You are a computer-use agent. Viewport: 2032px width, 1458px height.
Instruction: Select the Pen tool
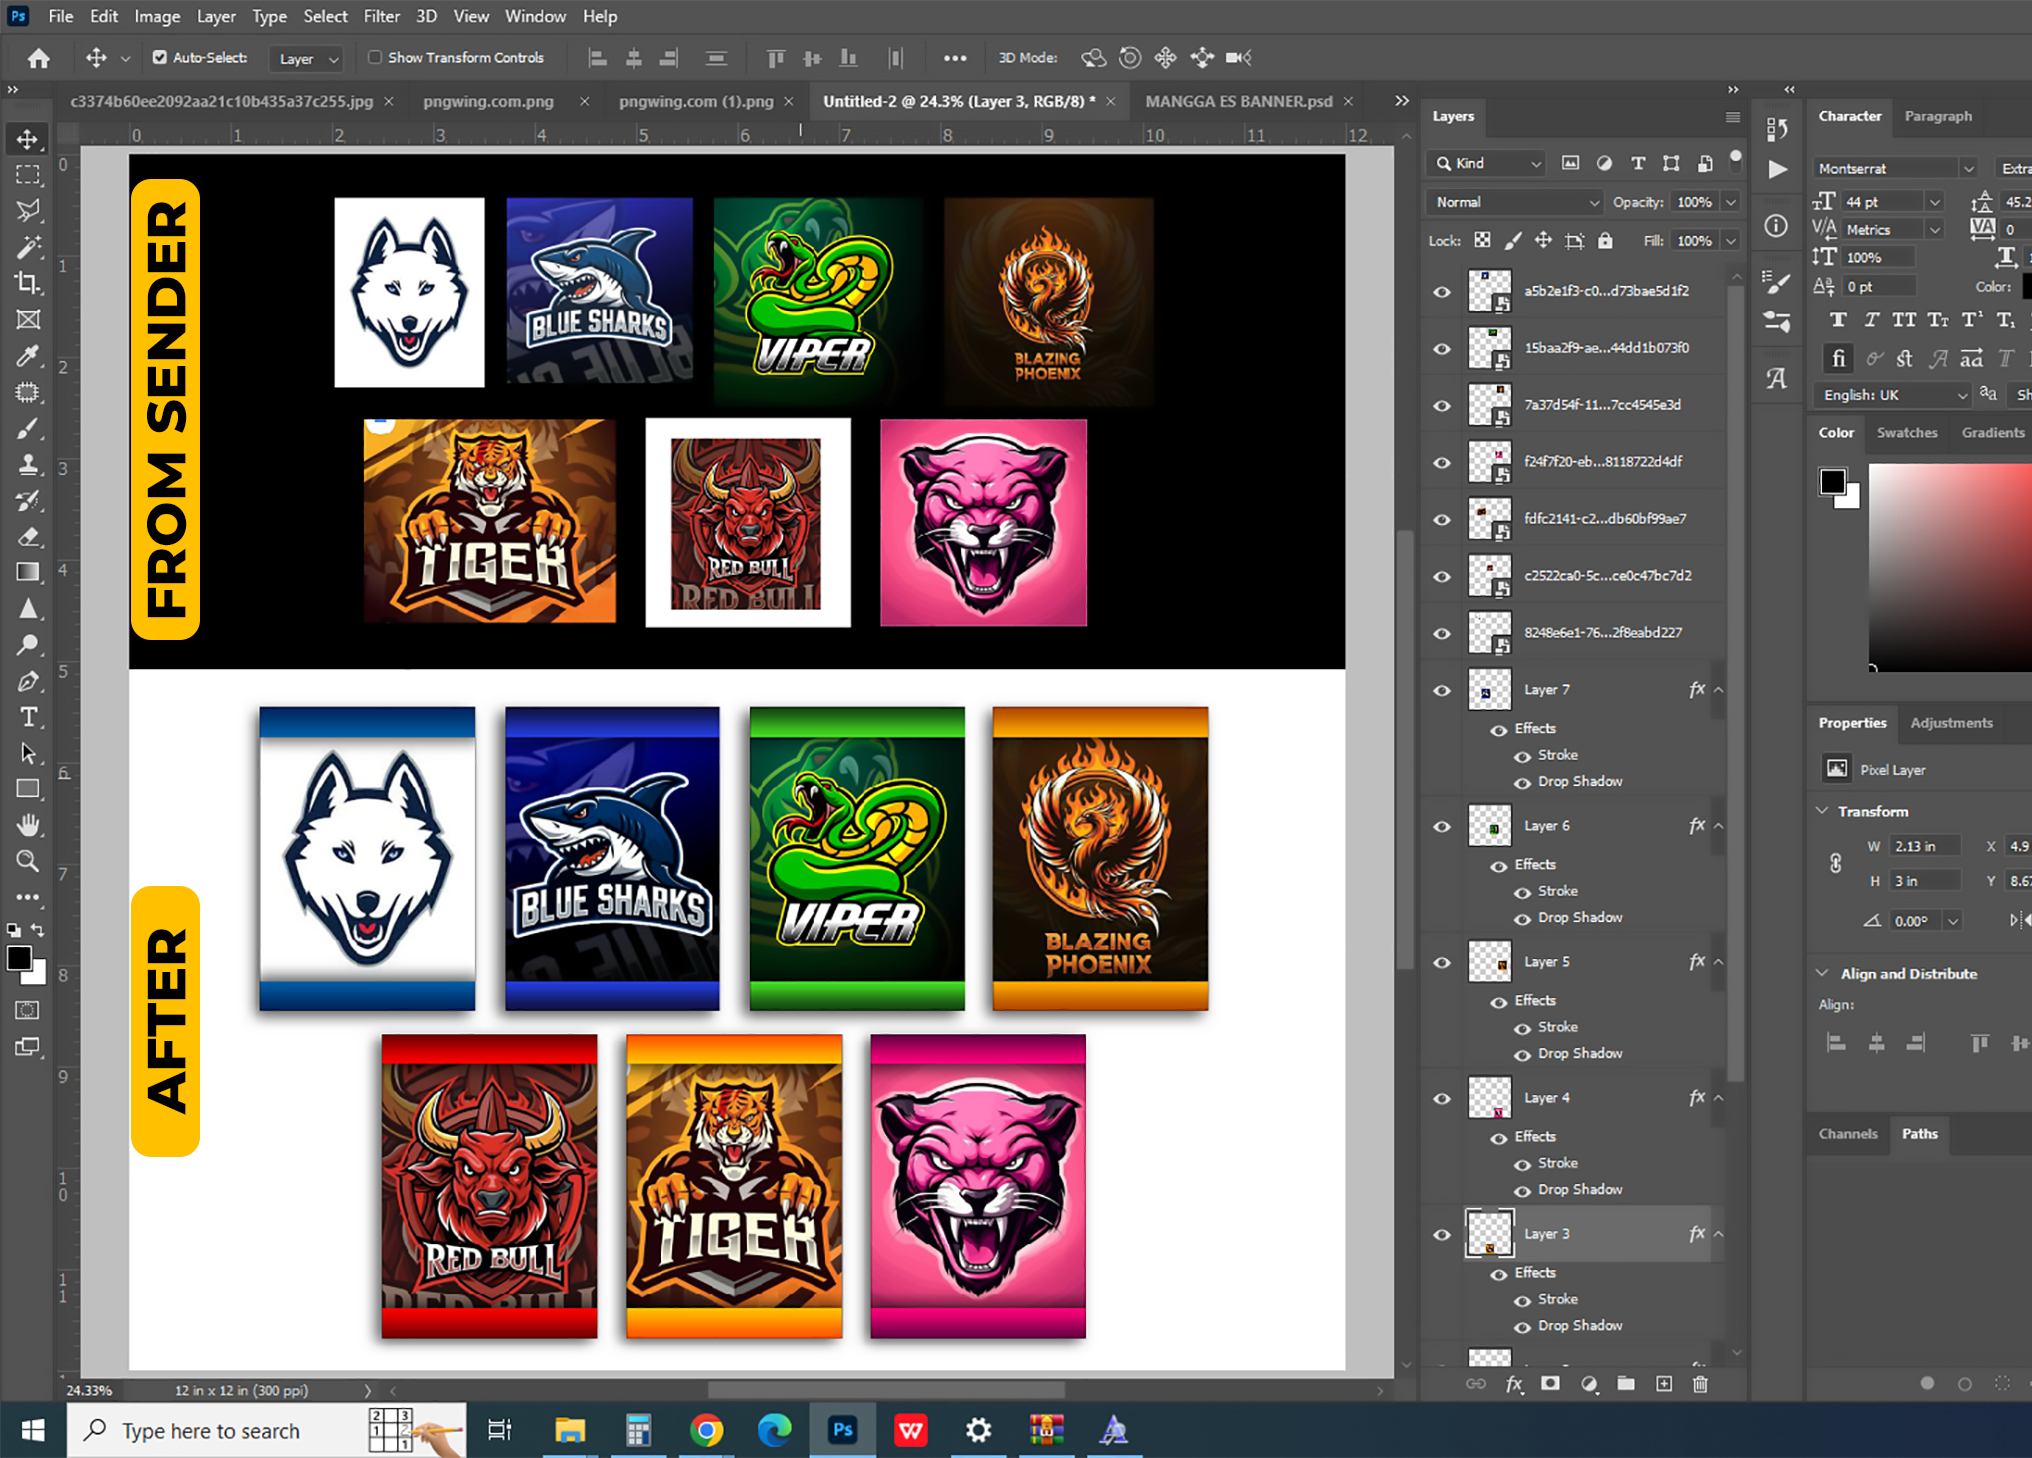(28, 682)
